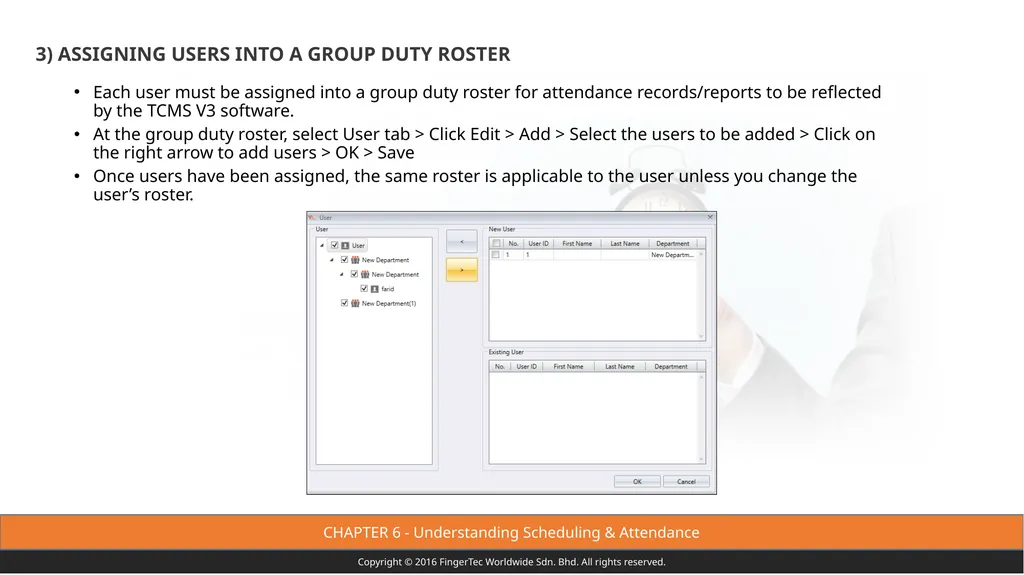Click the 'CHAPTER 6 - Understanding Scheduling & Attendance' banner text
Image resolution: width=1024 pixels, height=575 pixels.
(x=511, y=533)
